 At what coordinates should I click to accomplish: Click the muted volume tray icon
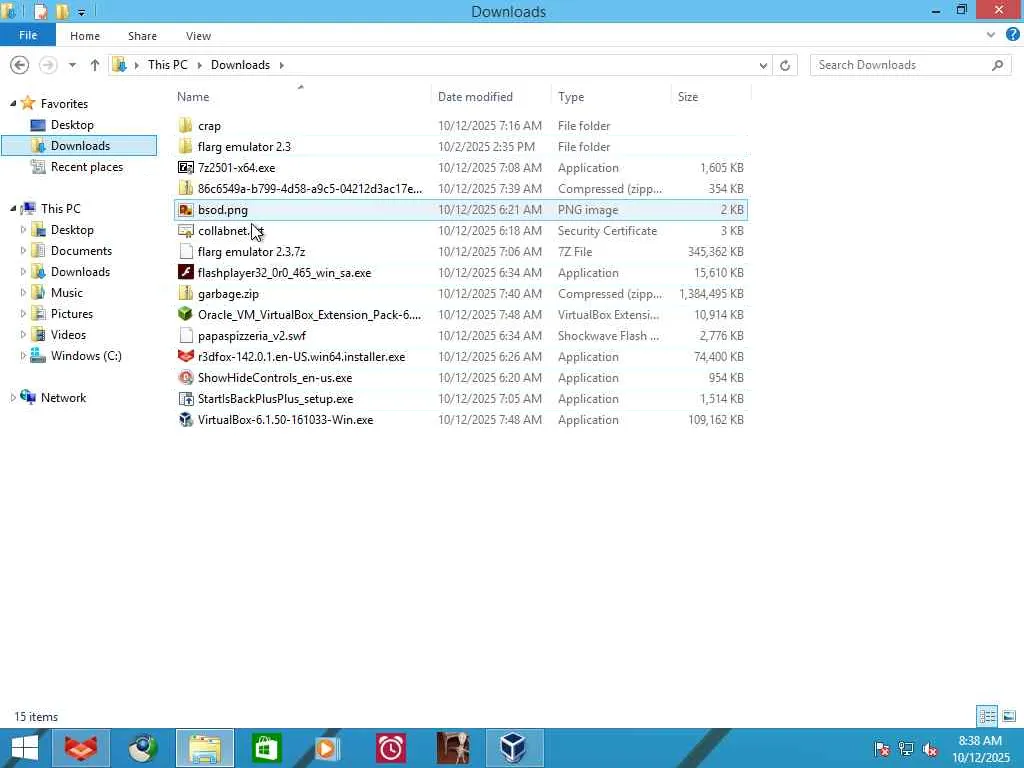929,749
